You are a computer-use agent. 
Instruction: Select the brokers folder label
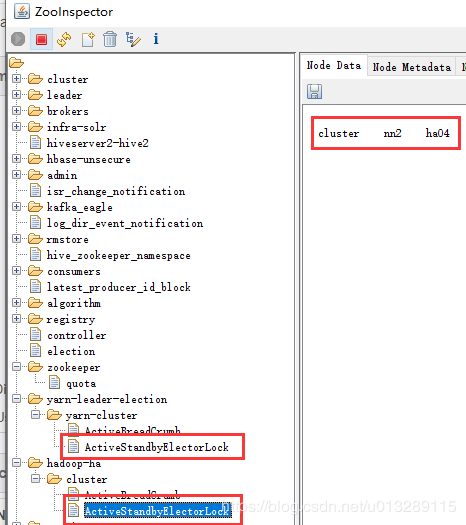[x=68, y=111]
